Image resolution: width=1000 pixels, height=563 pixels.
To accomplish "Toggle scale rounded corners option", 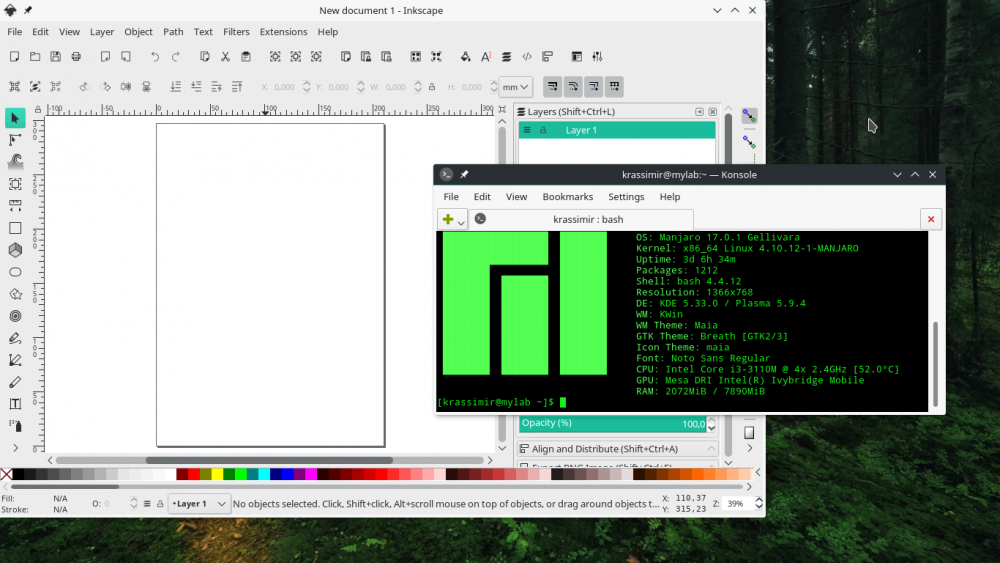I will click(573, 87).
